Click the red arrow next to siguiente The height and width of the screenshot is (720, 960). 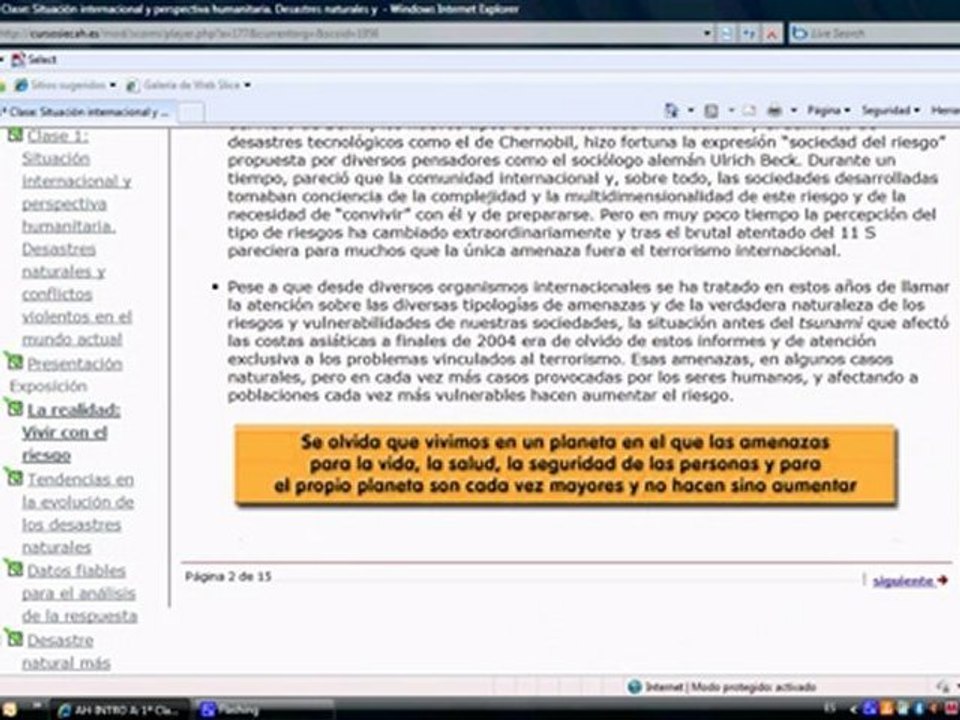(x=942, y=580)
